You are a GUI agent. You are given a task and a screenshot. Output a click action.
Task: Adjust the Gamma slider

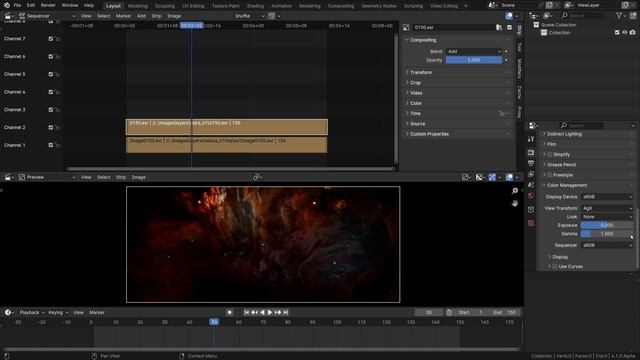(607, 234)
